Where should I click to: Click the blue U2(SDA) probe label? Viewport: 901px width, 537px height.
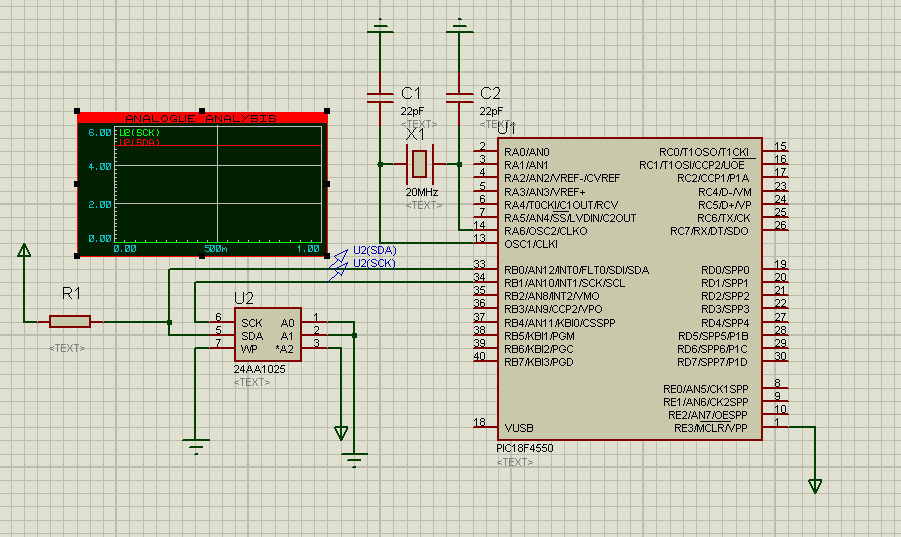[375, 250]
